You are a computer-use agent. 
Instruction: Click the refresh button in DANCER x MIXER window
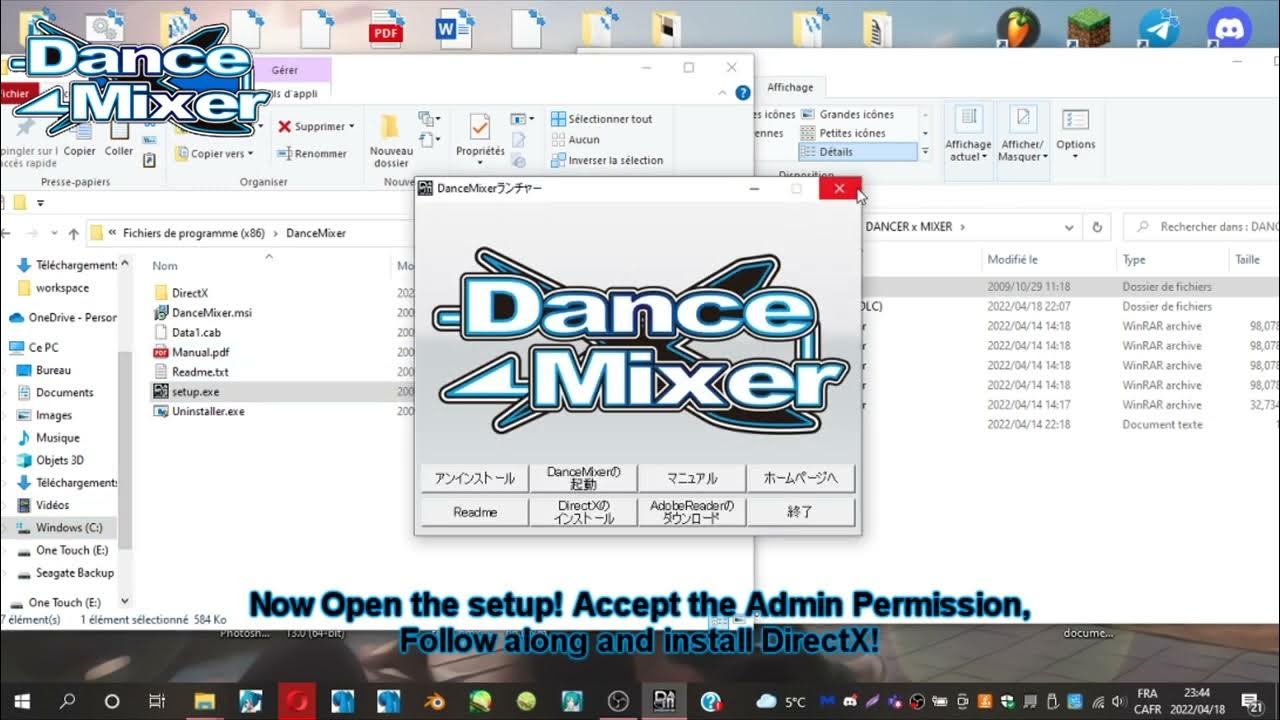1097,227
